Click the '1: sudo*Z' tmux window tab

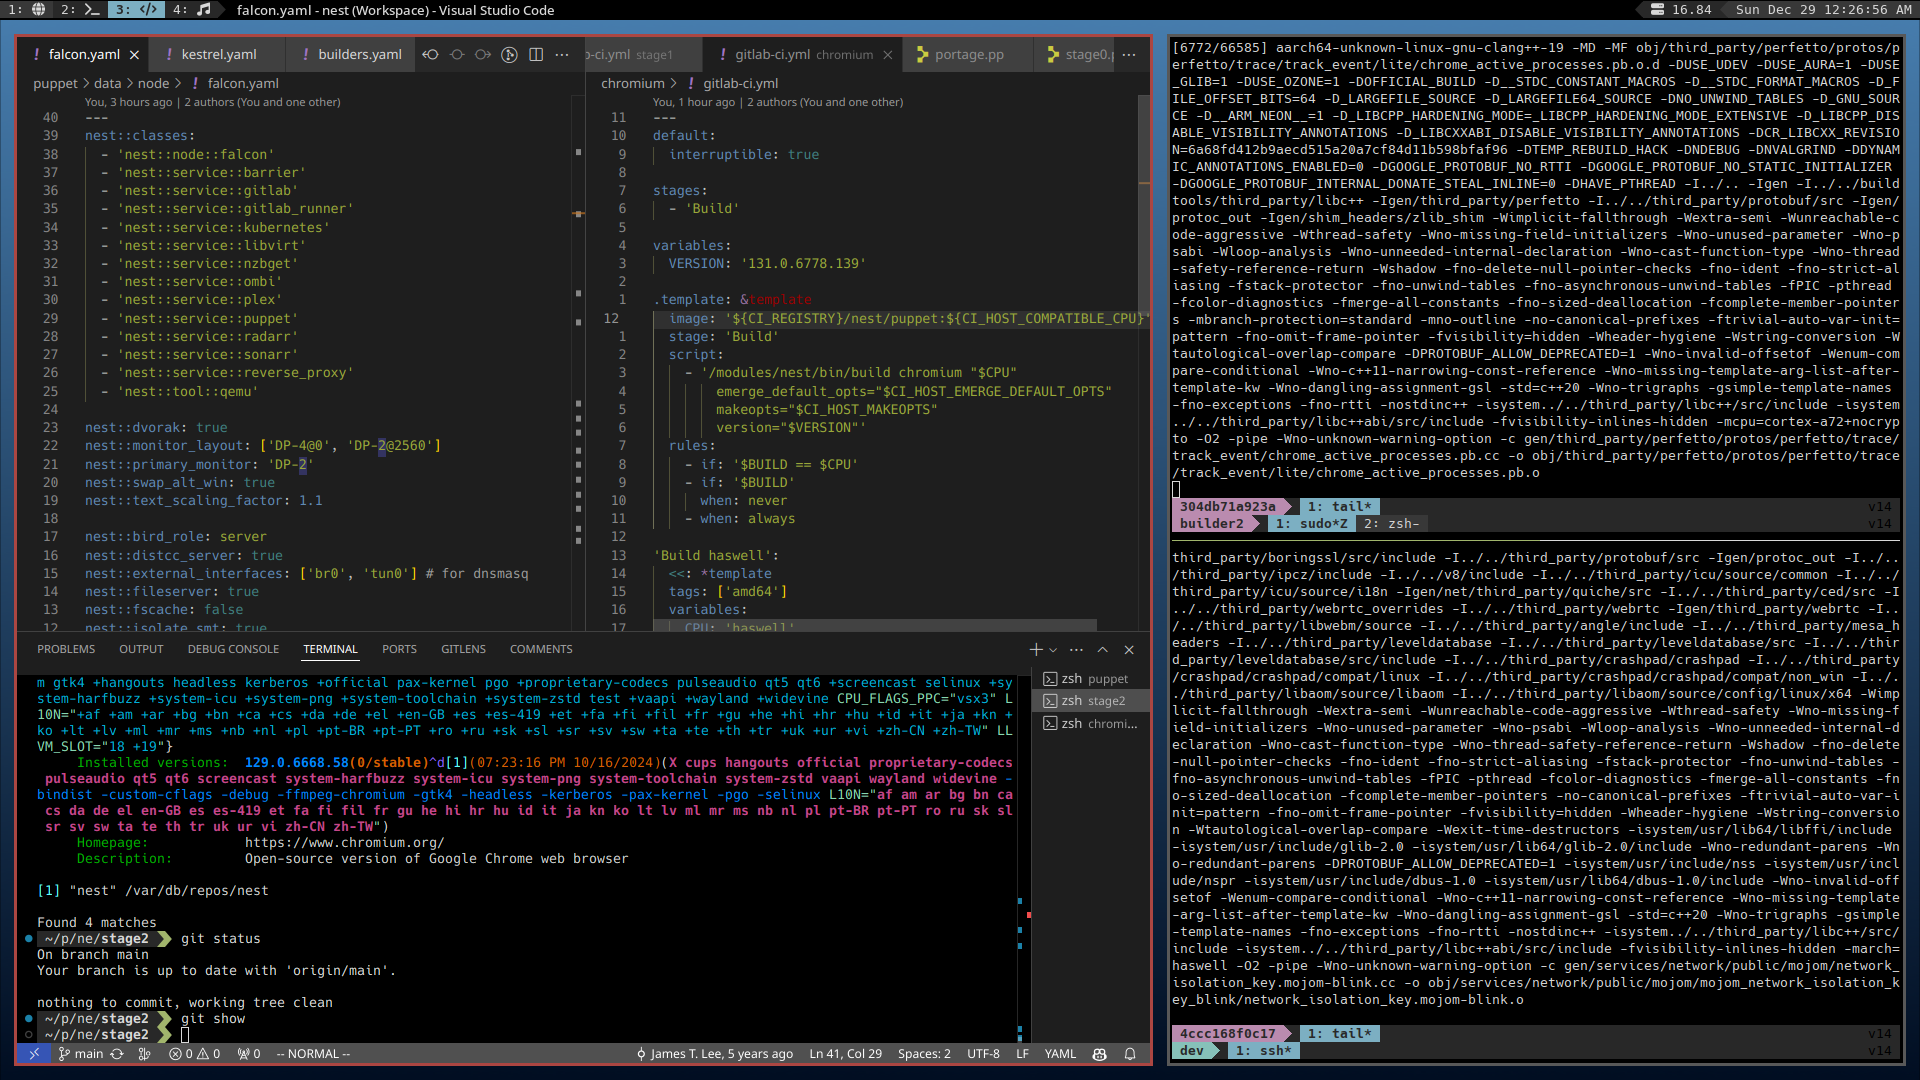[1311, 524]
